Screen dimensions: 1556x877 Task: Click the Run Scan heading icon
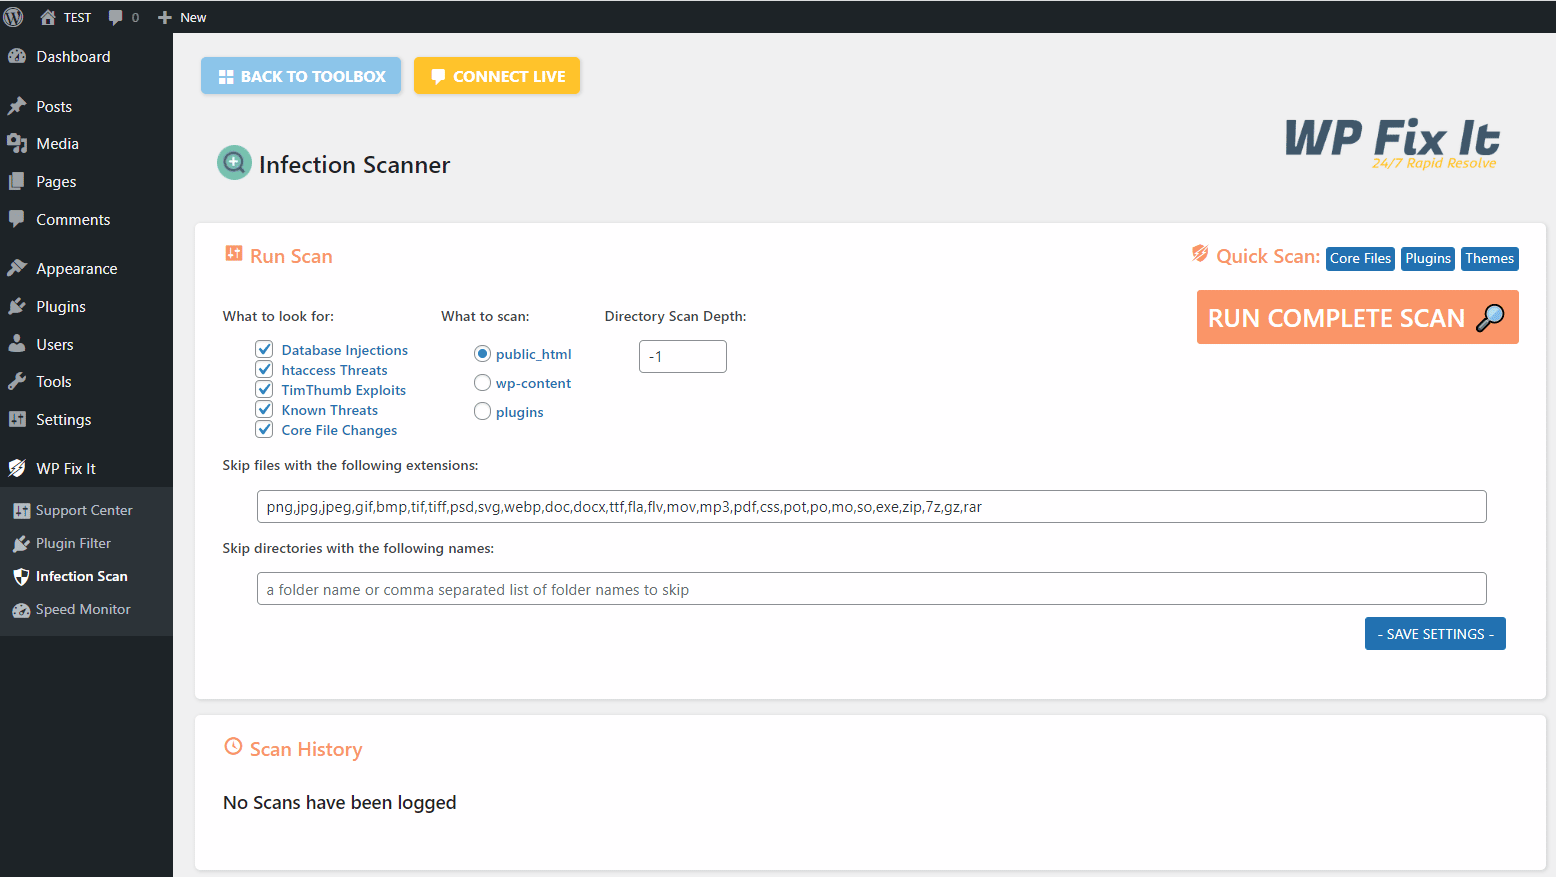tap(233, 254)
